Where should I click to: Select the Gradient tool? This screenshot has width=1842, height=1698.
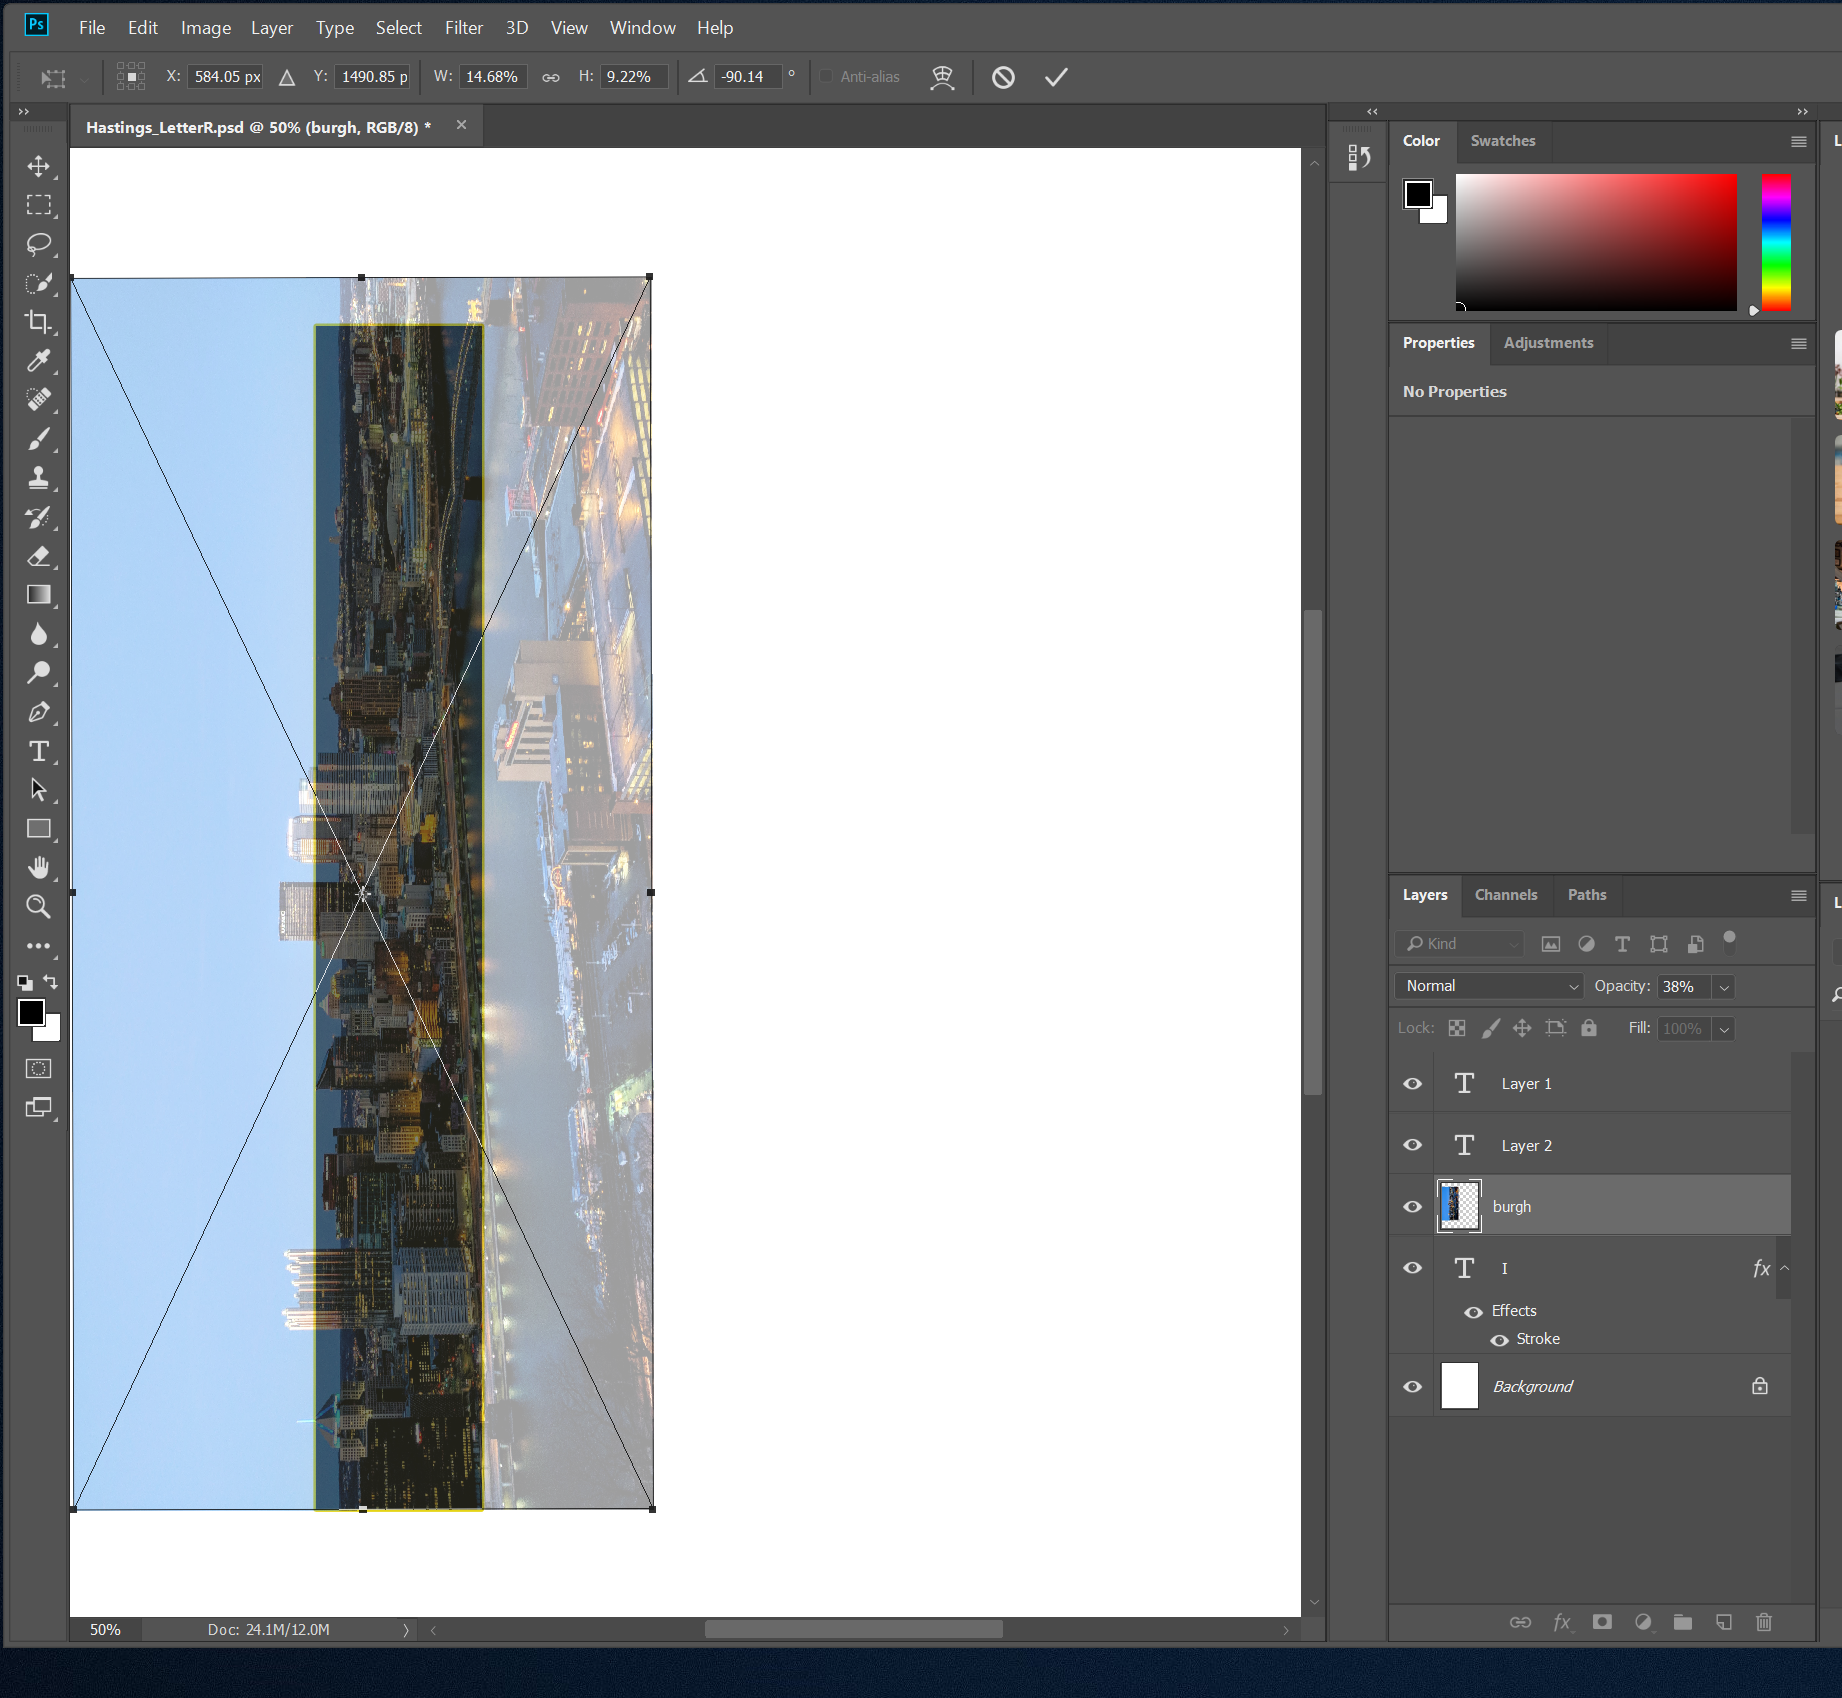point(38,595)
